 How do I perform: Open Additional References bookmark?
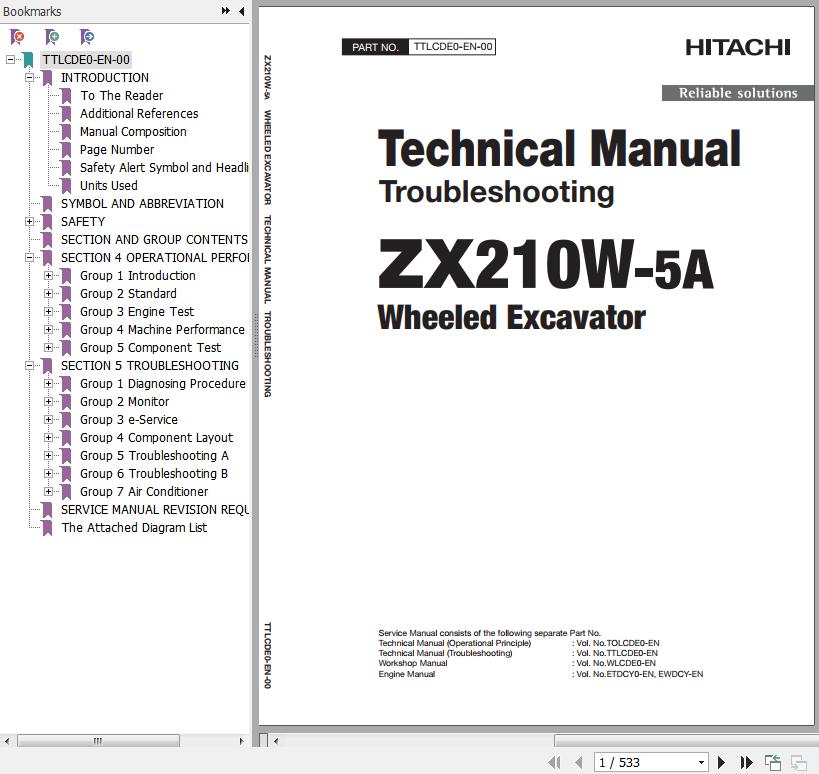coord(139,113)
